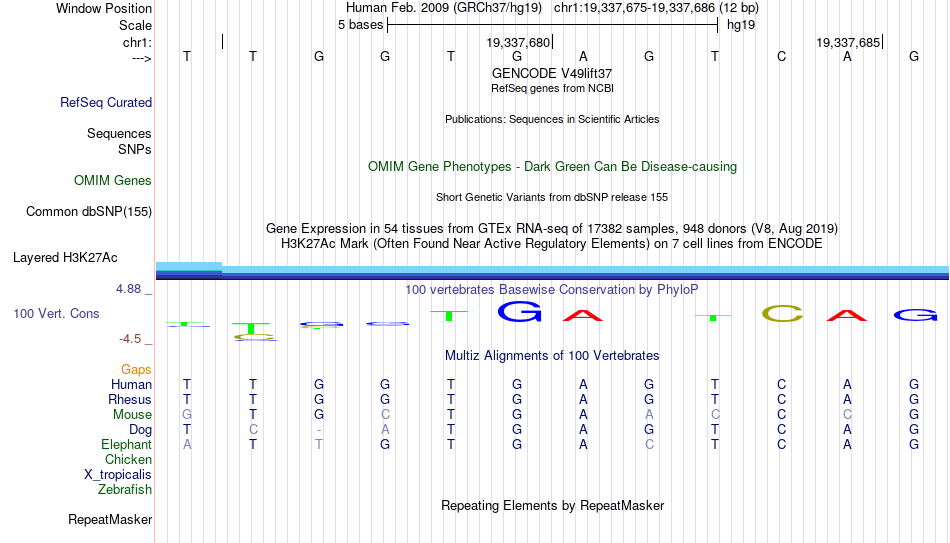Click the SNPs track label

coord(135,149)
